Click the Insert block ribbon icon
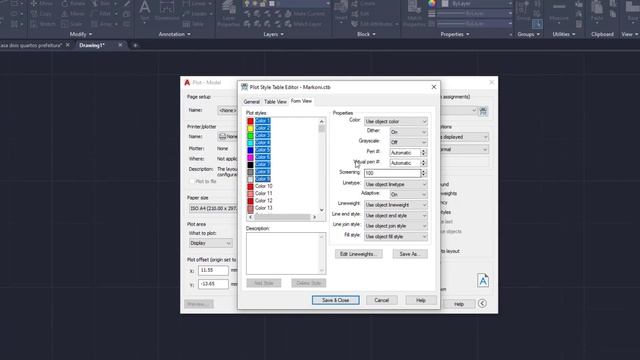640x360 pixels. click(341, 11)
